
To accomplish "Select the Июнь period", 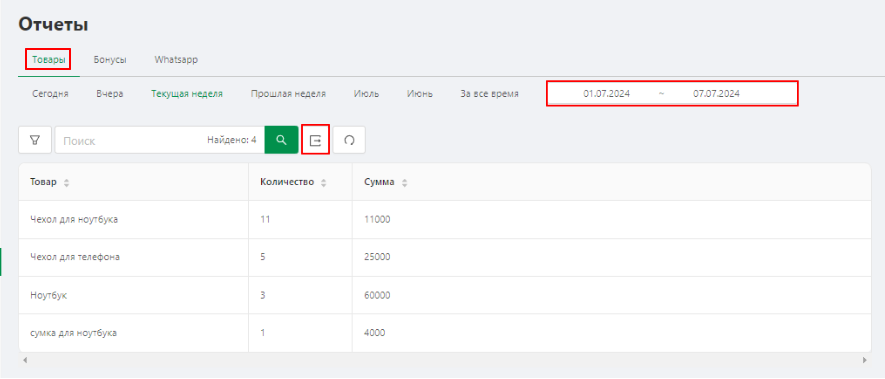I will pyautogui.click(x=420, y=94).
